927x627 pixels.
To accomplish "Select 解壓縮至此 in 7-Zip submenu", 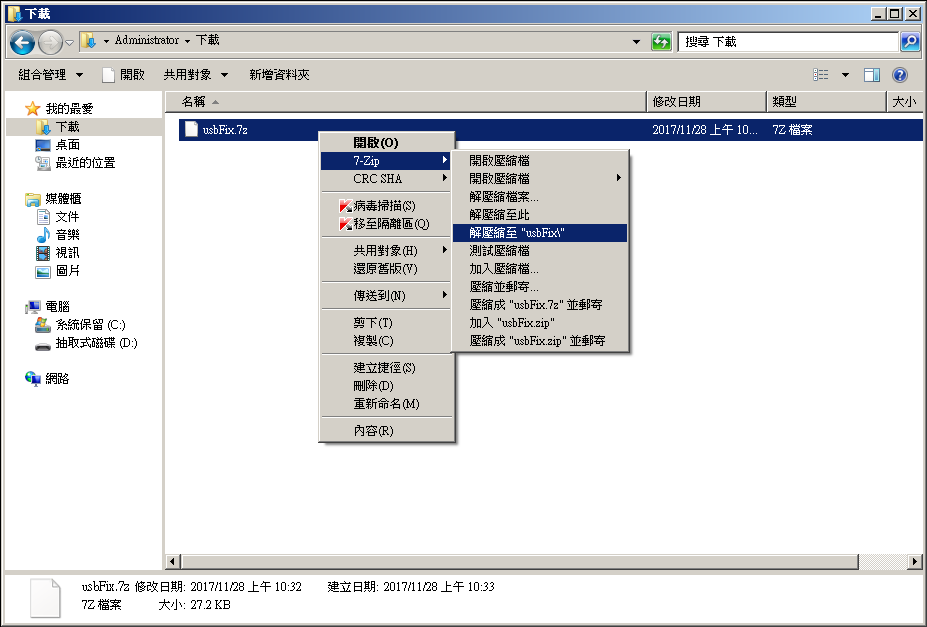I will tap(499, 214).
